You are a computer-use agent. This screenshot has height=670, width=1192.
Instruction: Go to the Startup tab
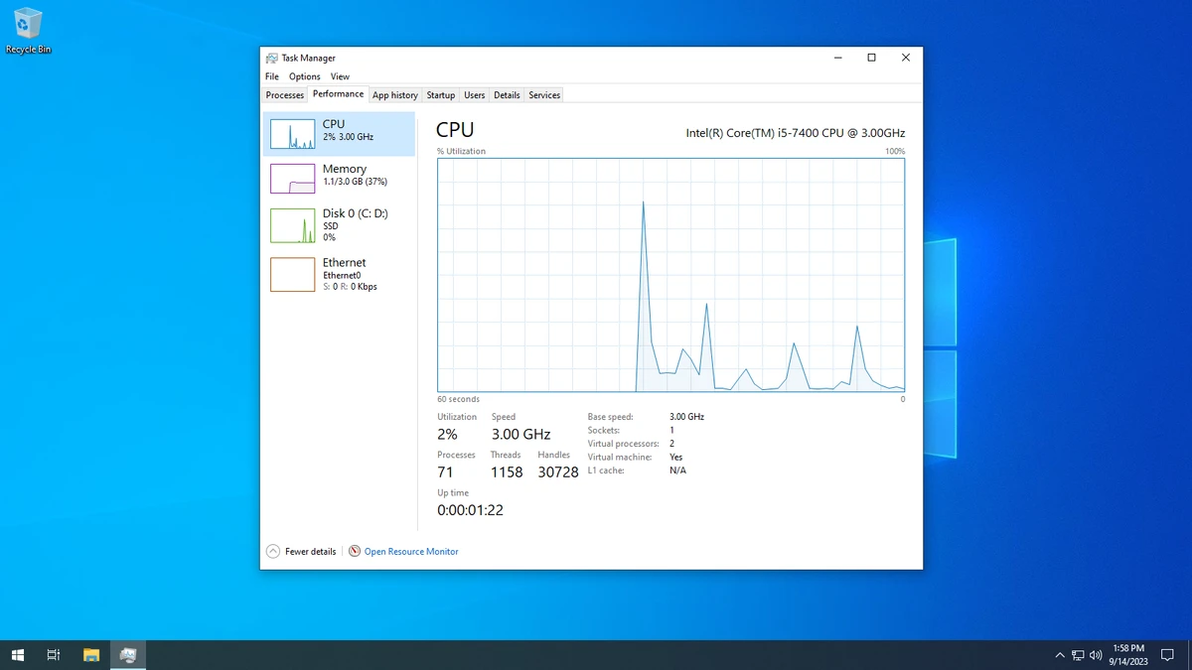point(441,95)
